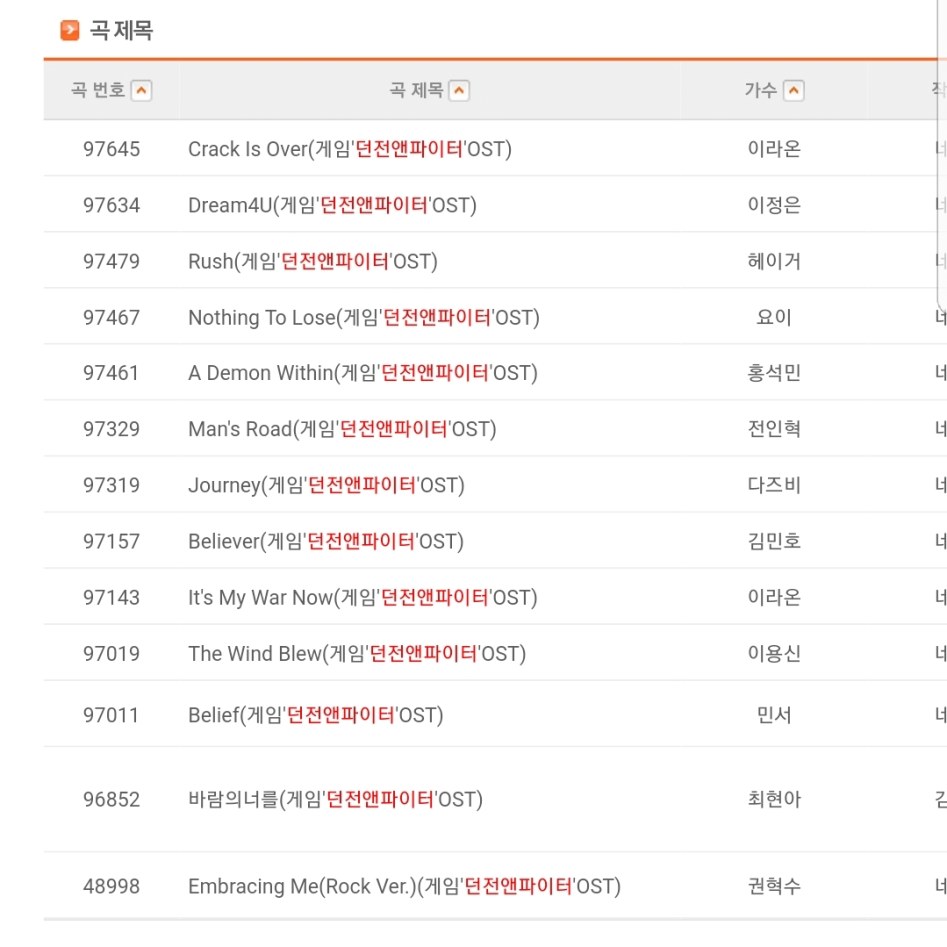Click singer name 민서
Viewport: 947px width, 947px height.
[x=774, y=716]
